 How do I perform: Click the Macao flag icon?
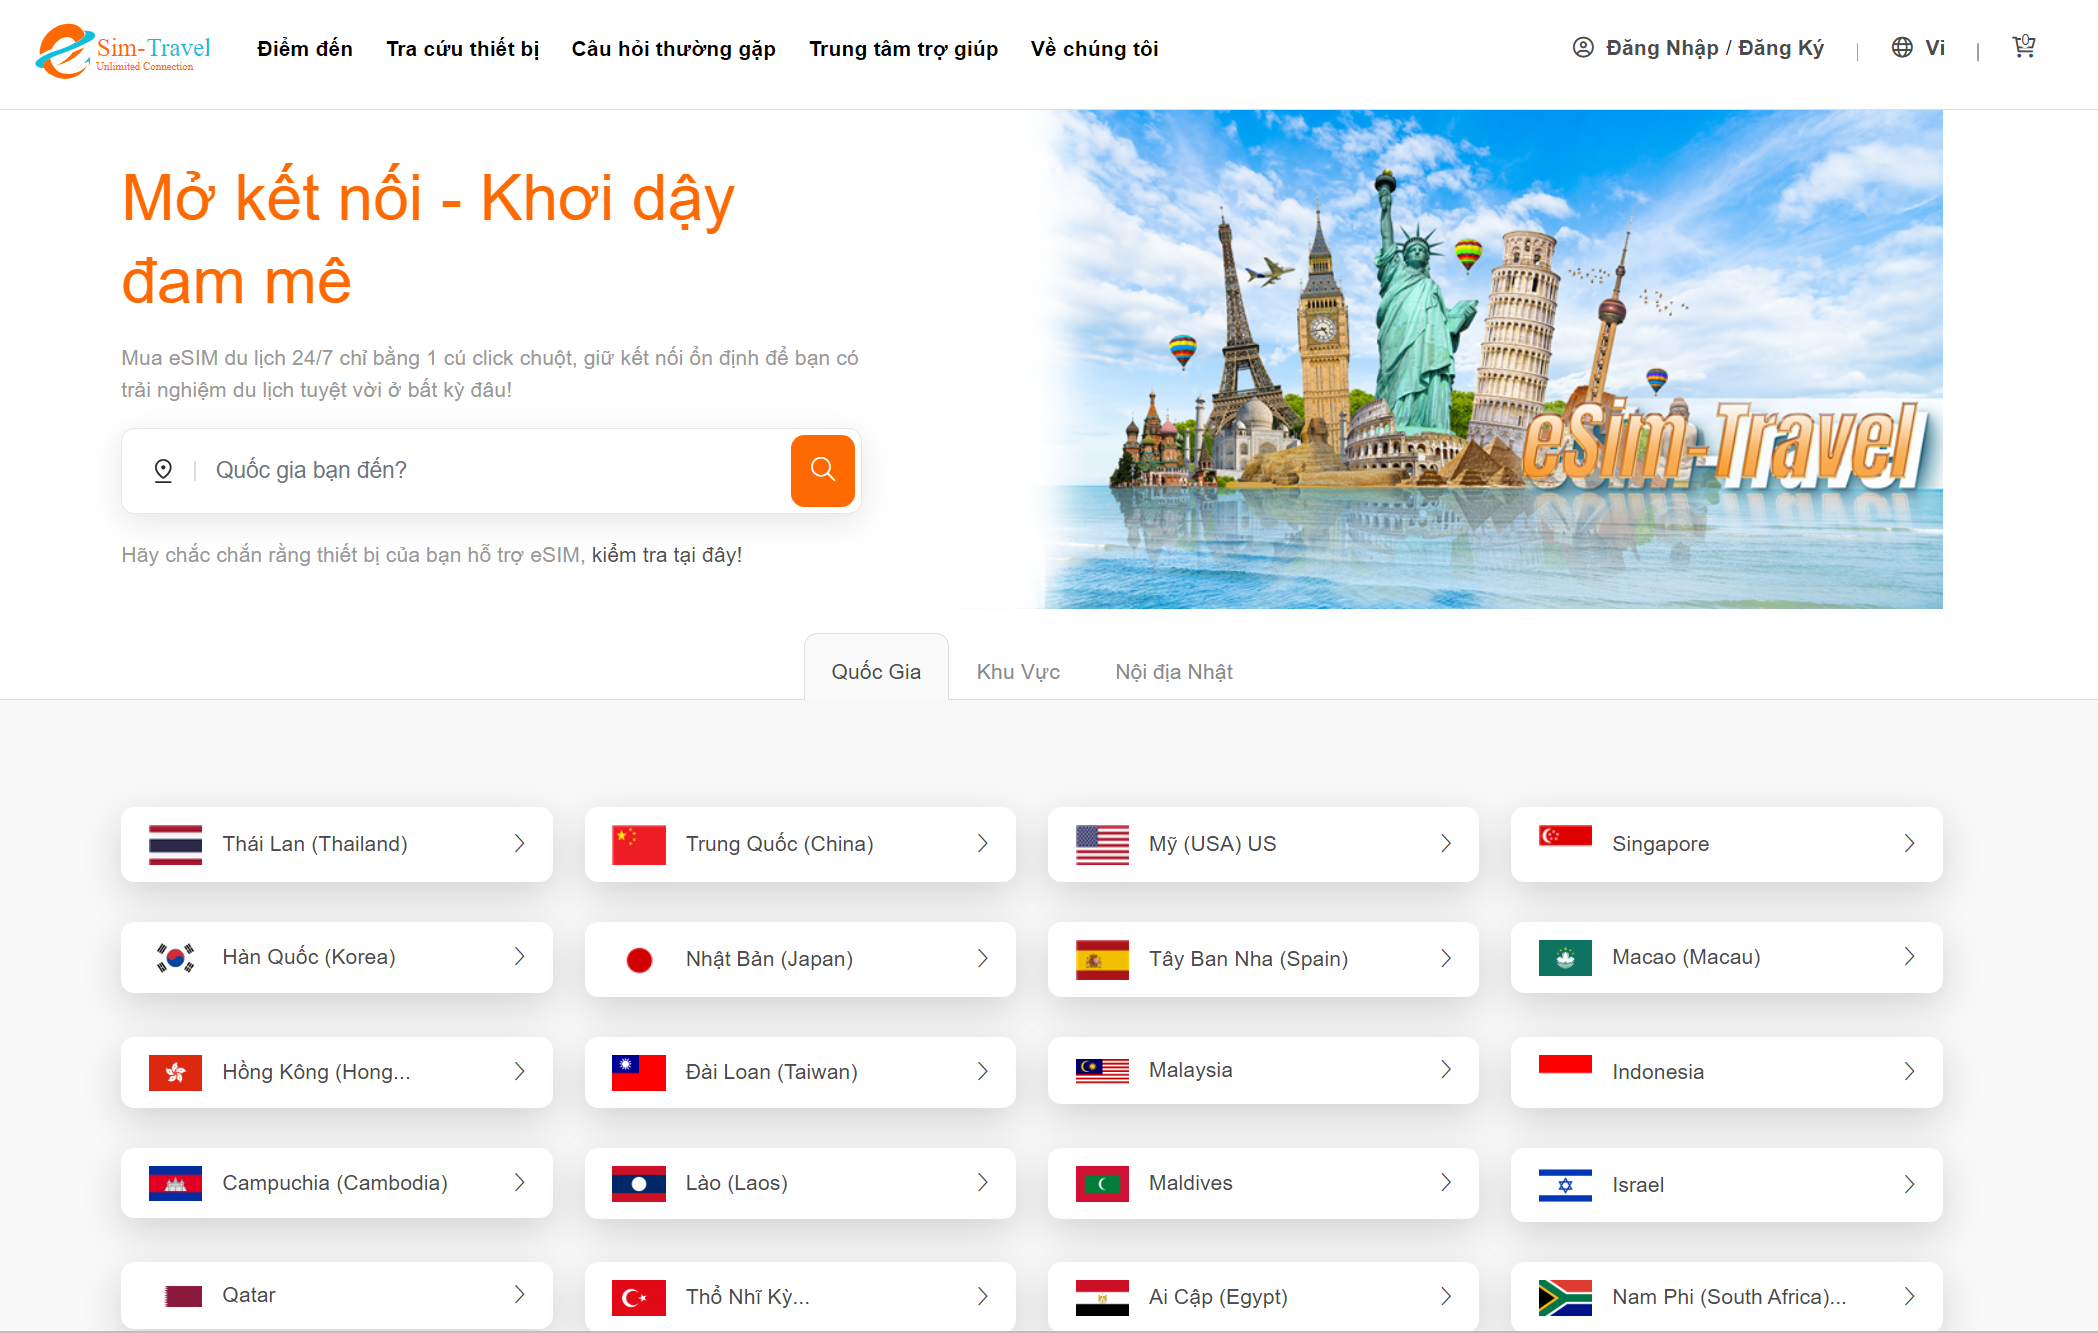click(1565, 958)
